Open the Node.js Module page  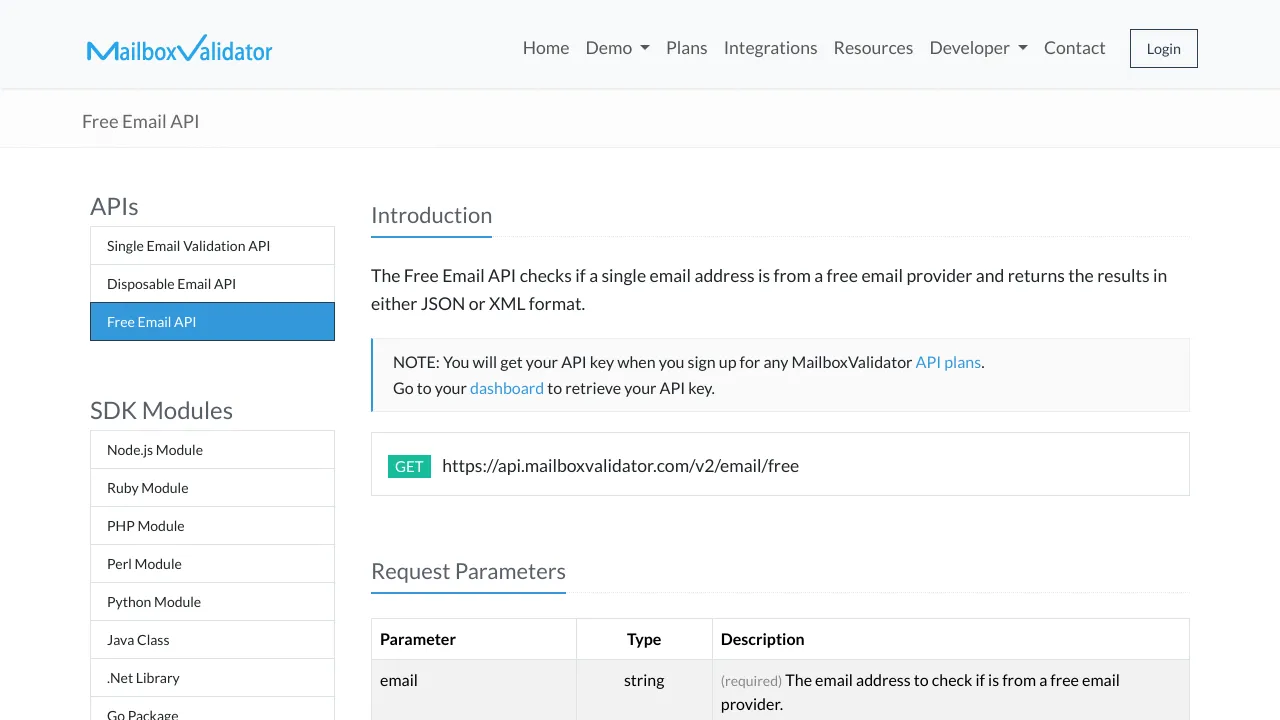point(212,450)
